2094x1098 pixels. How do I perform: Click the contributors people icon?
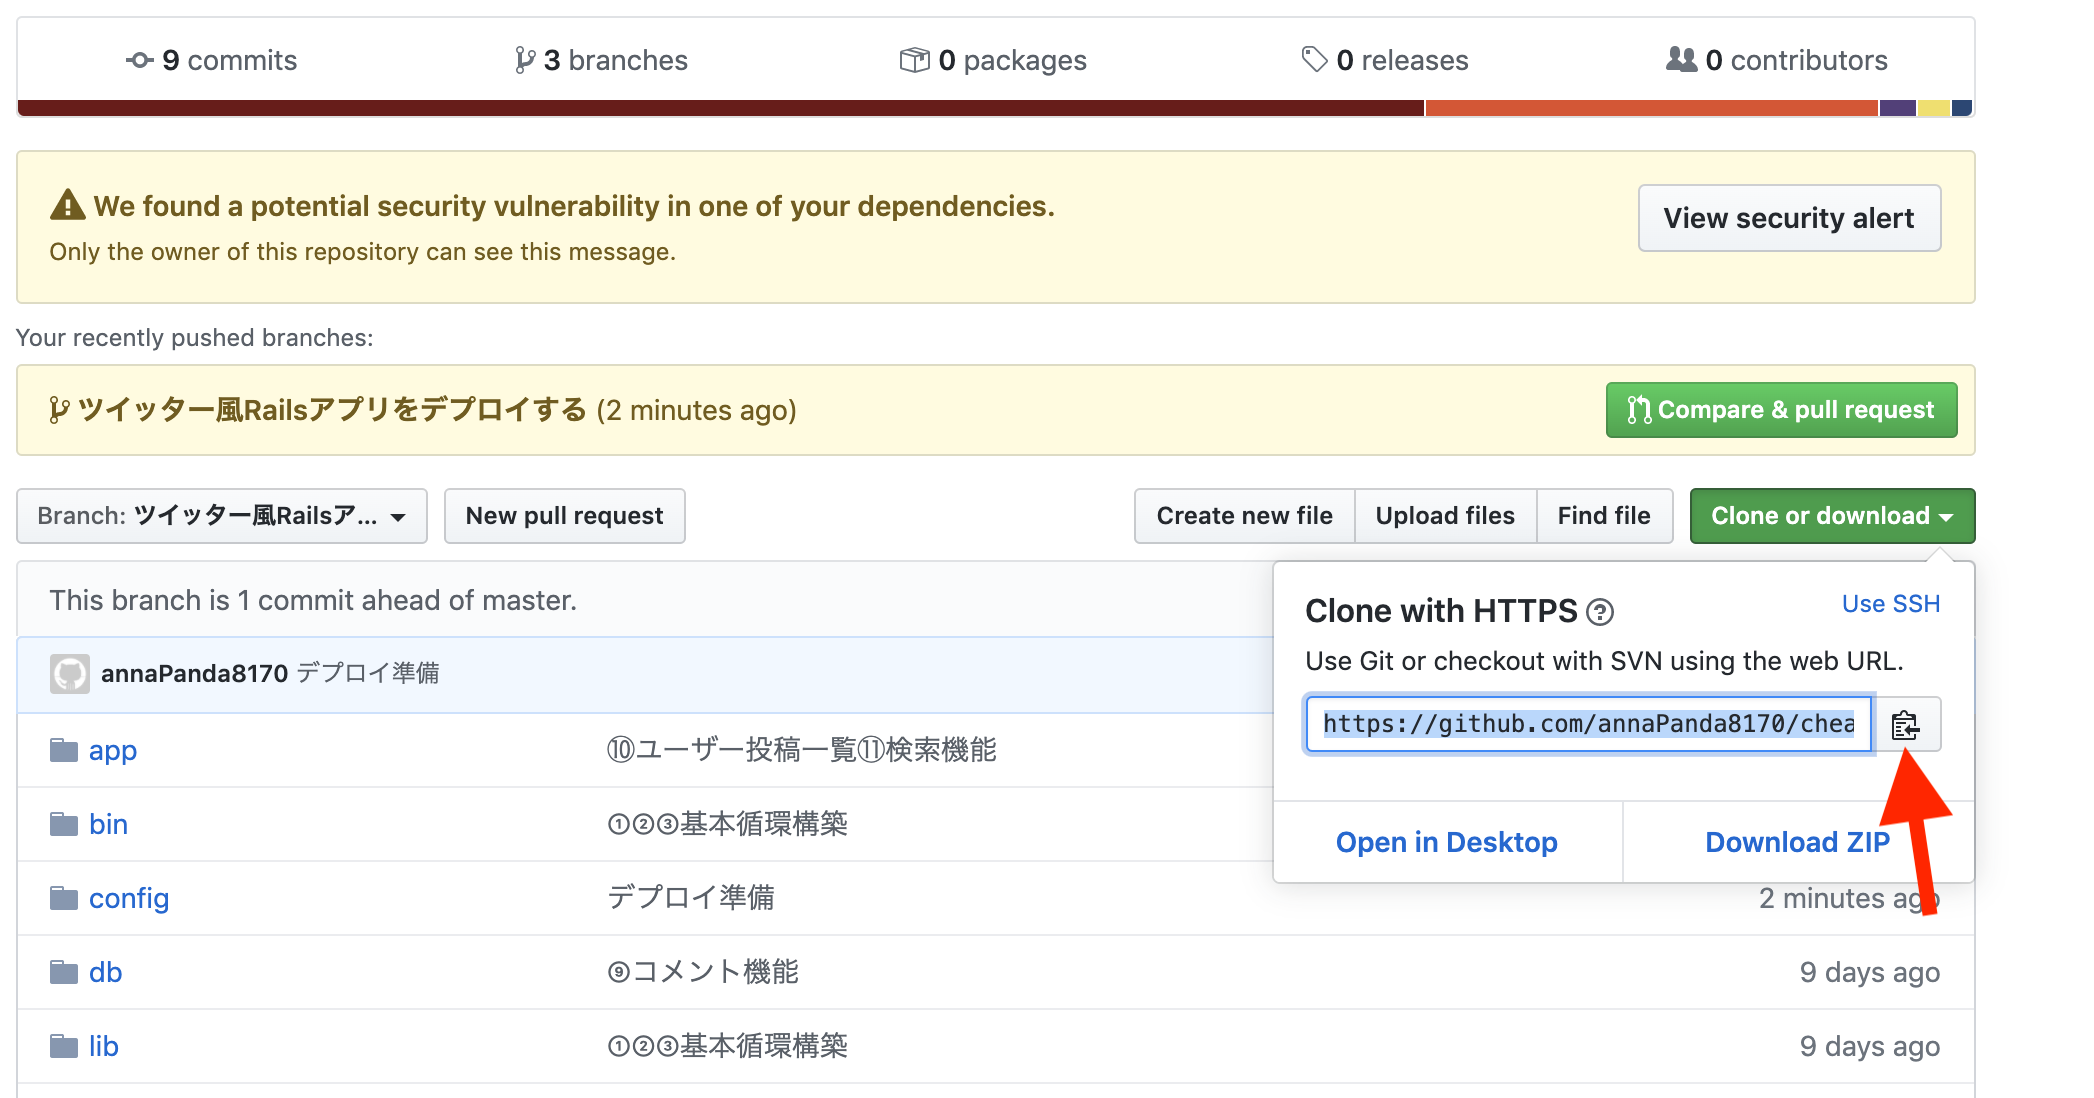(x=1682, y=60)
